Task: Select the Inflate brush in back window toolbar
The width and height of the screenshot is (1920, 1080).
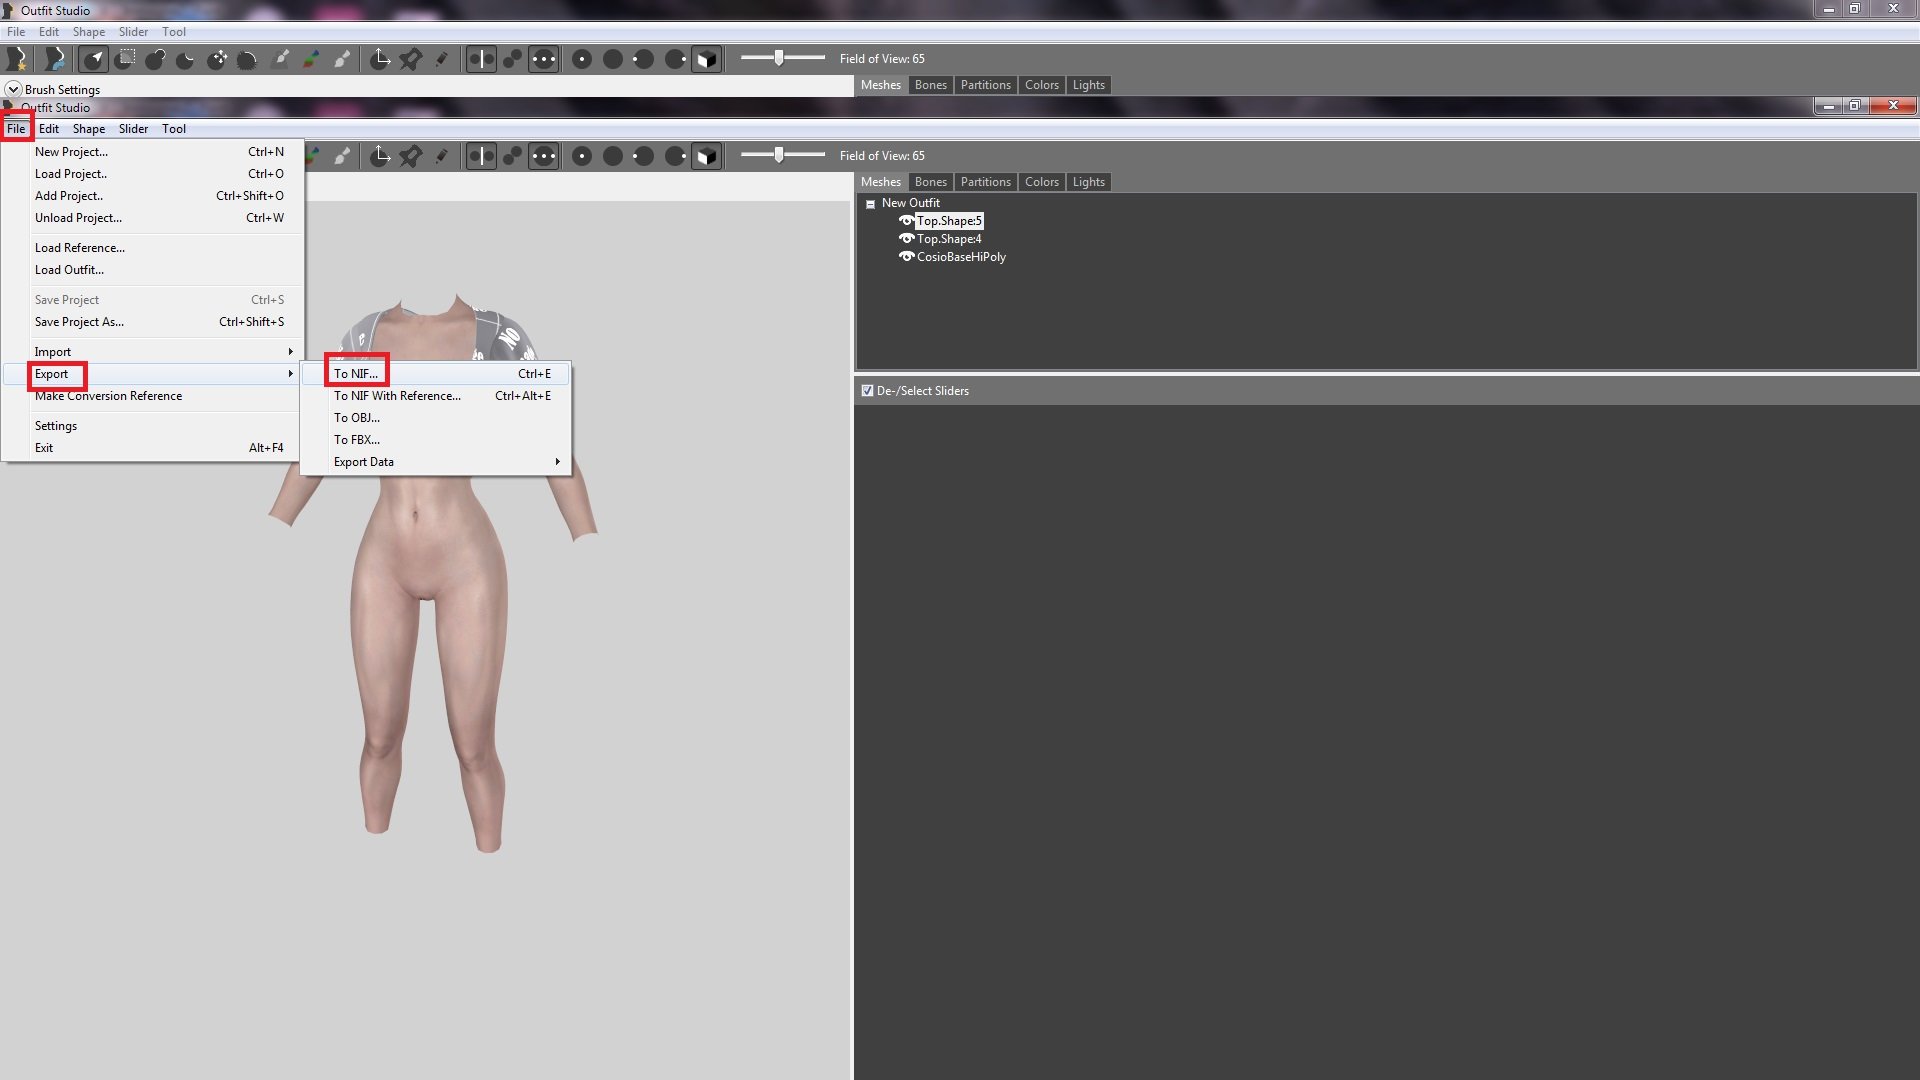Action: click(155, 59)
